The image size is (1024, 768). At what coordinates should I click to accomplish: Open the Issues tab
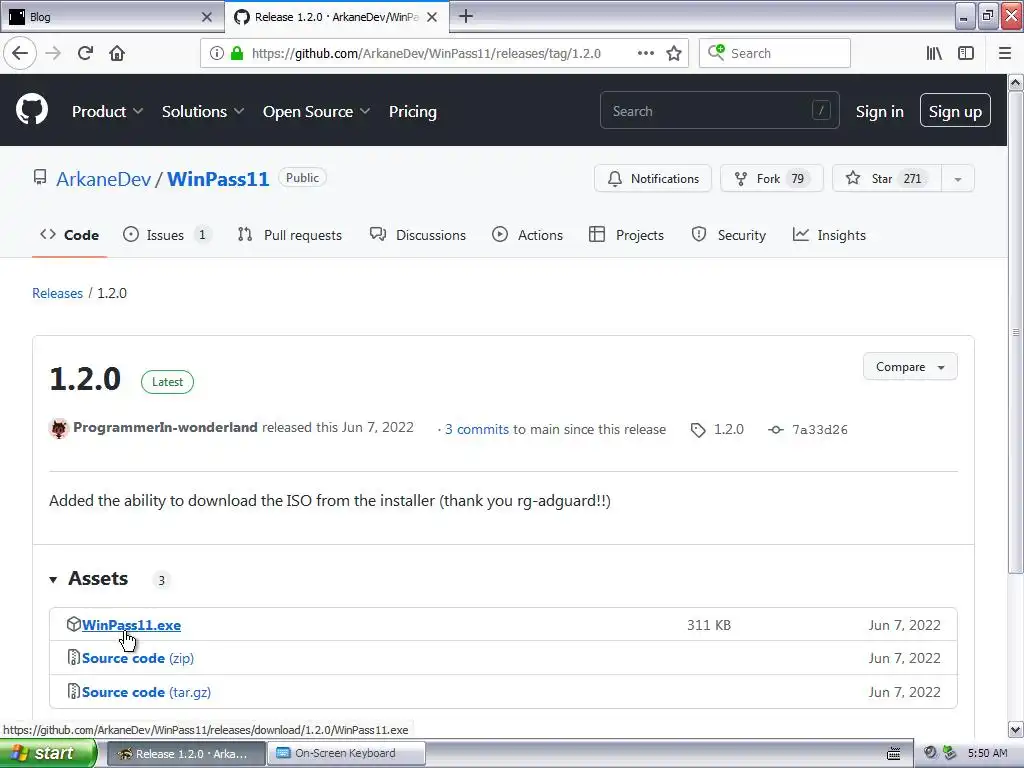point(167,235)
